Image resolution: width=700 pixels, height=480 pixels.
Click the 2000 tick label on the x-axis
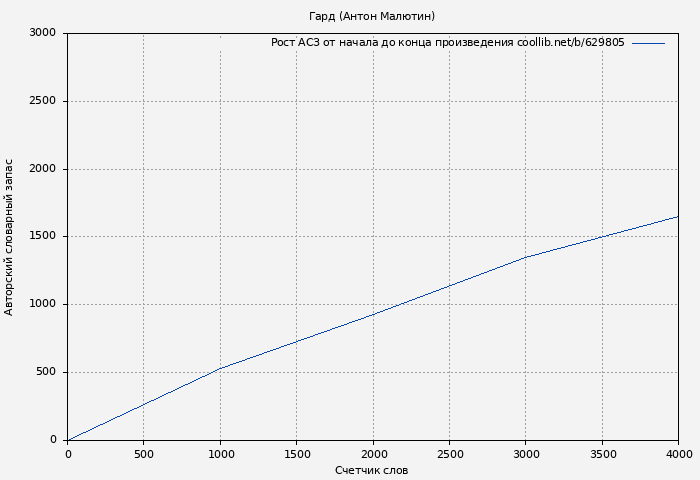point(373,454)
